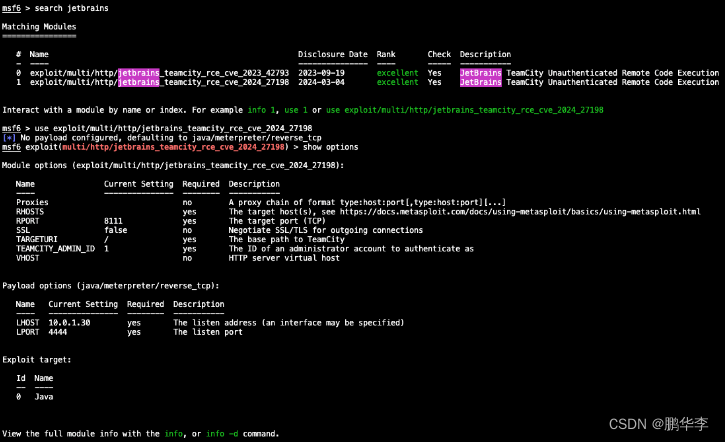
Task: Click the 'LHOST' option name
Action: pos(28,323)
